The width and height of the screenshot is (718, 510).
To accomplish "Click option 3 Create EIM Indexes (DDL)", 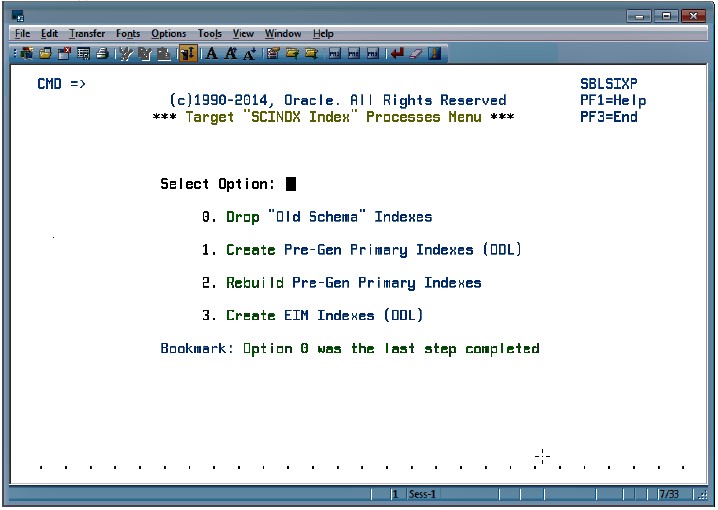I will coord(312,315).
